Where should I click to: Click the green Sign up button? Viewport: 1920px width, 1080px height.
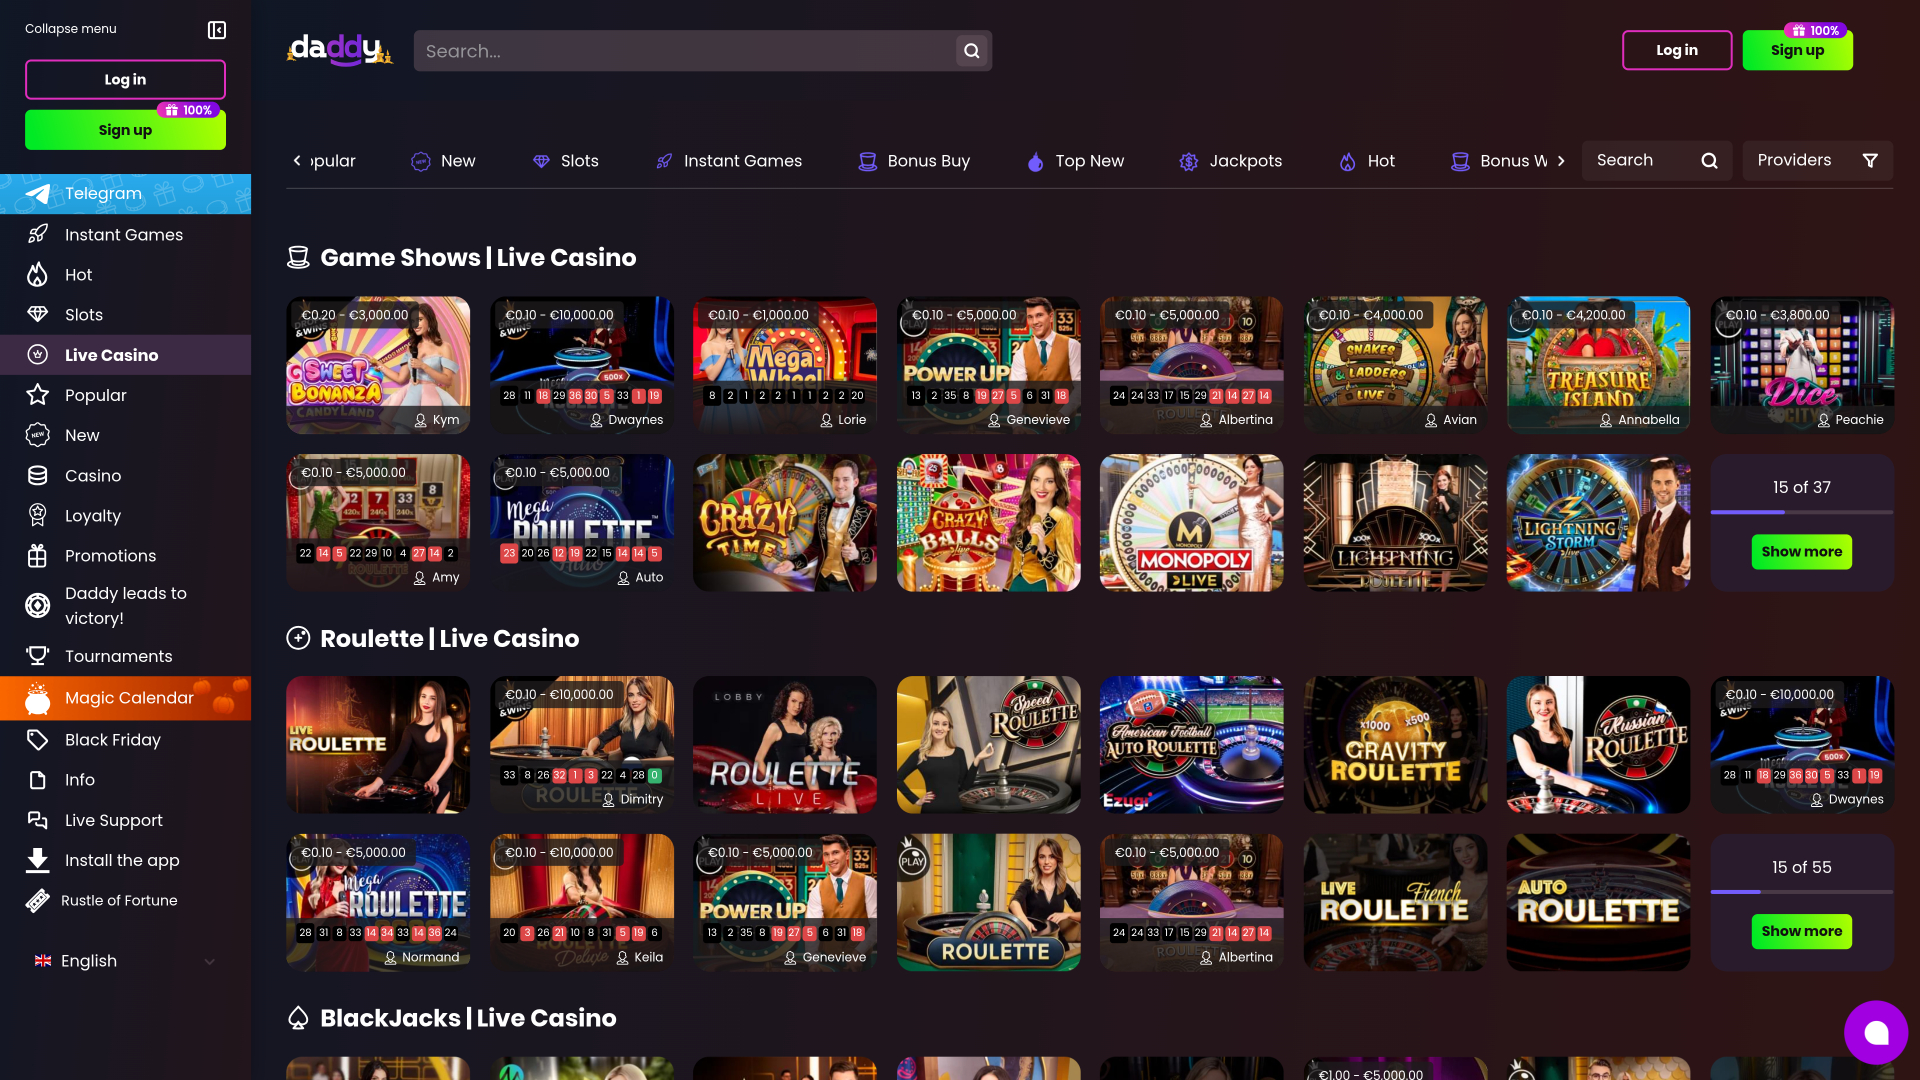1797,49
